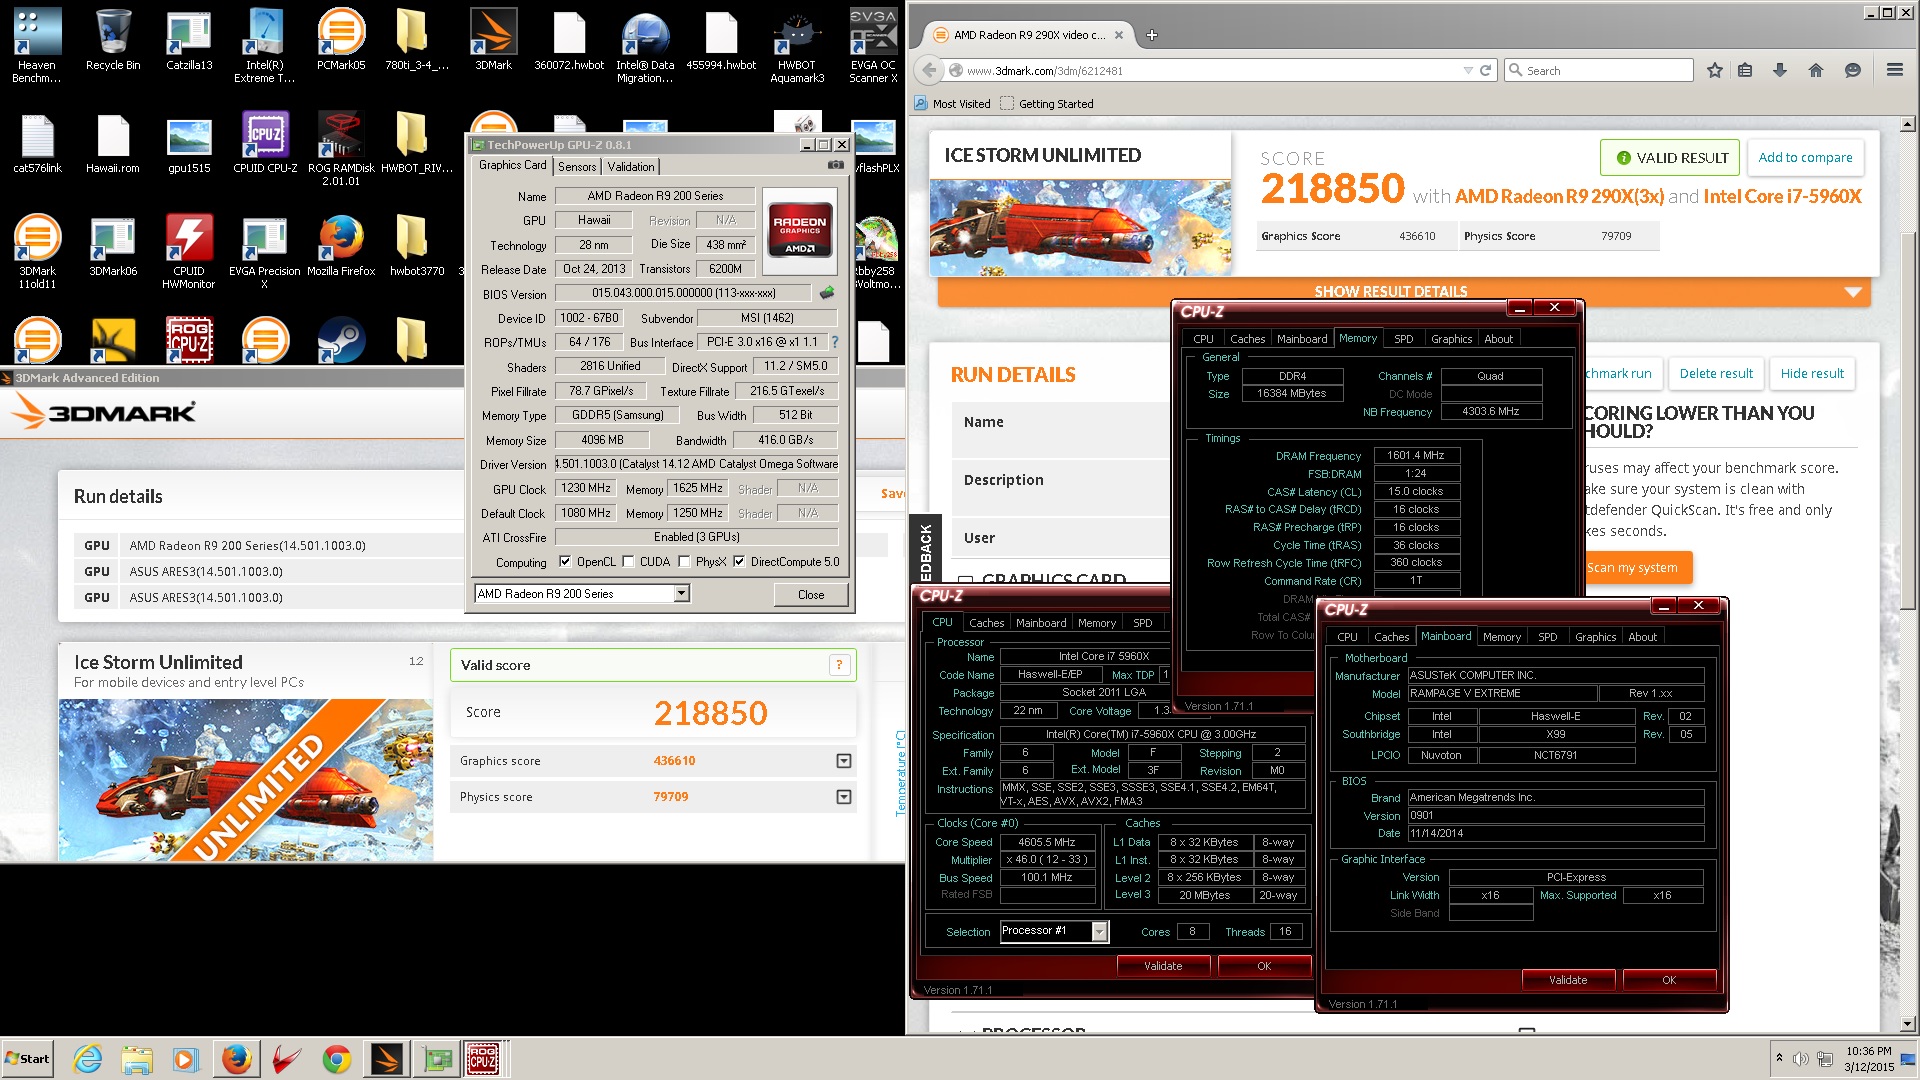
Task: Open the Firefox URL history dropdown arrow
Action: 1468,70
